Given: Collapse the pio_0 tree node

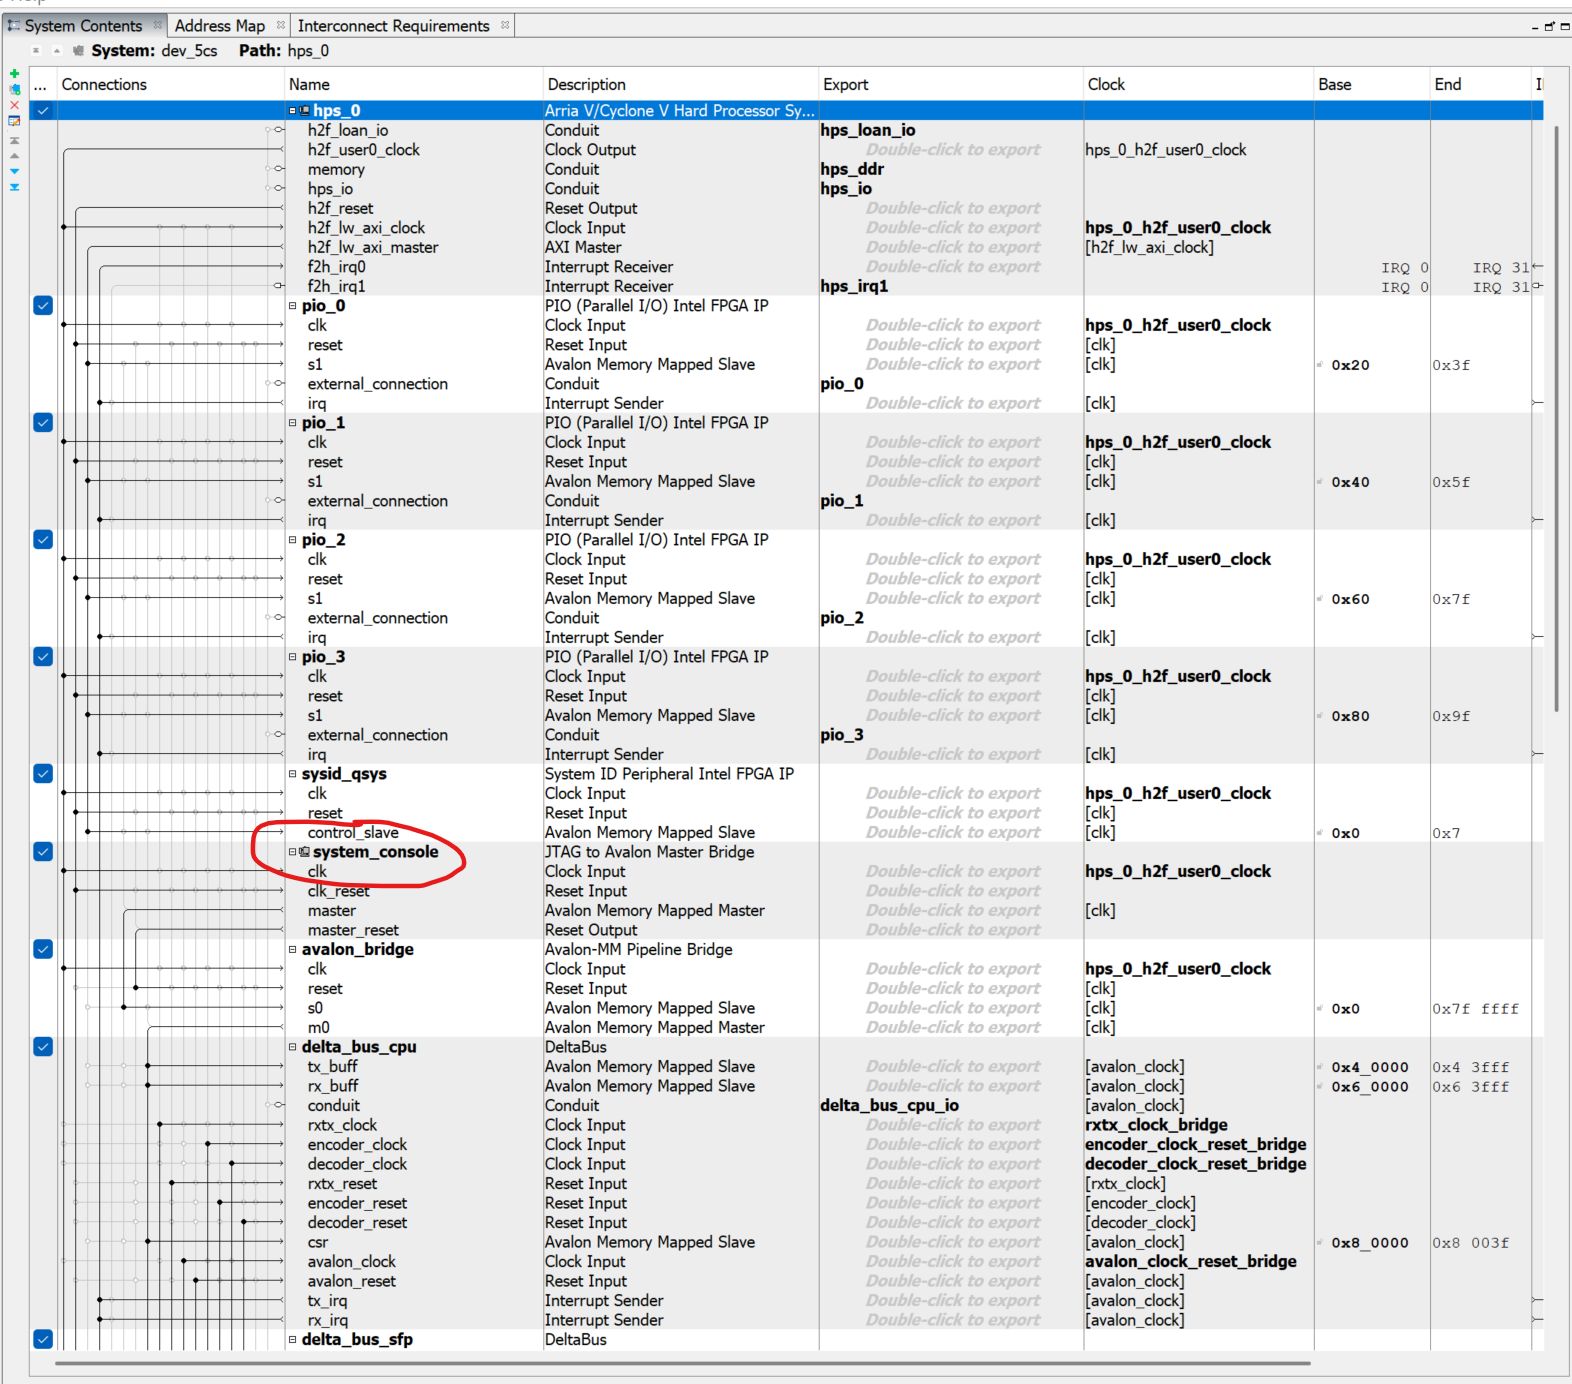Looking at the screenshot, I should pyautogui.click(x=293, y=306).
